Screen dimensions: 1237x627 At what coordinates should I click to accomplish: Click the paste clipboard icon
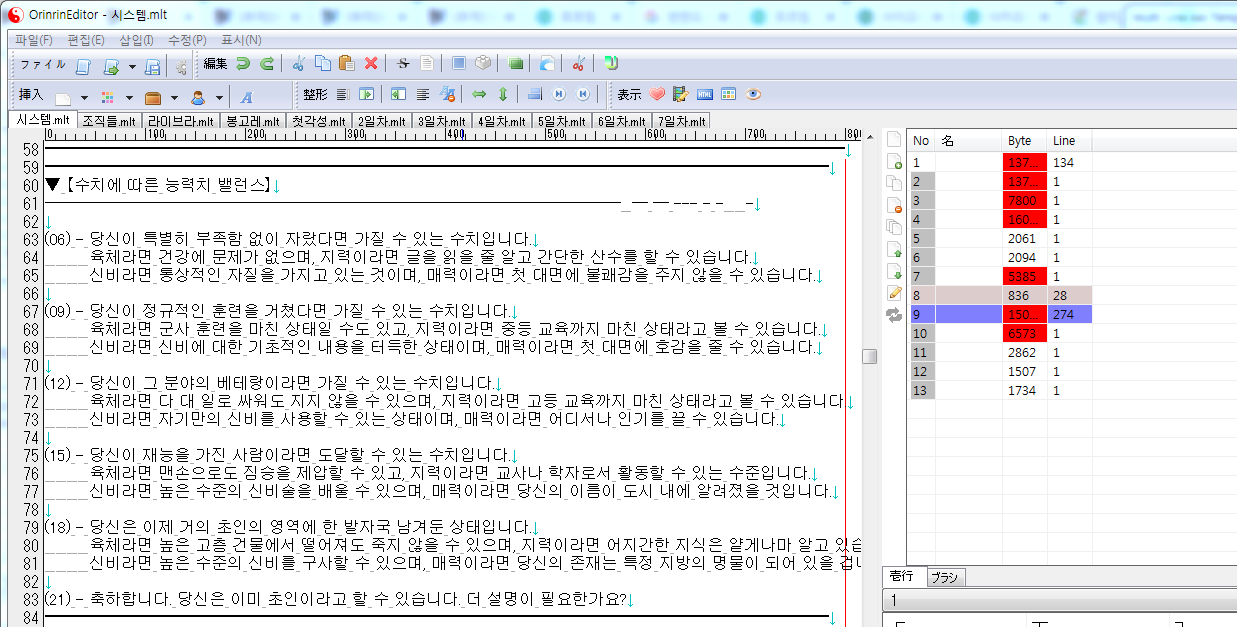(x=347, y=64)
